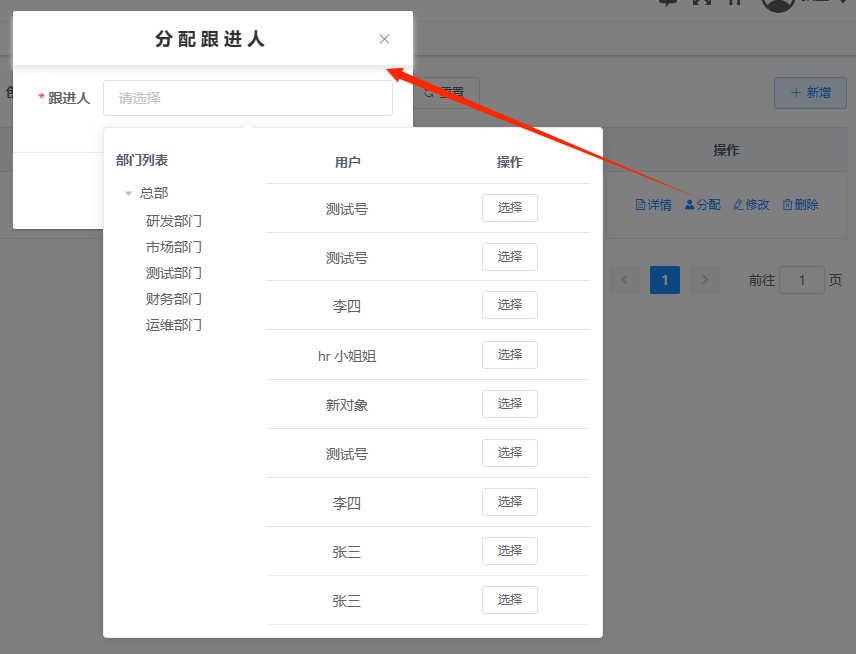Screen dimensions: 856x654
Task: Focus the 前往 page number input
Action: click(x=801, y=280)
